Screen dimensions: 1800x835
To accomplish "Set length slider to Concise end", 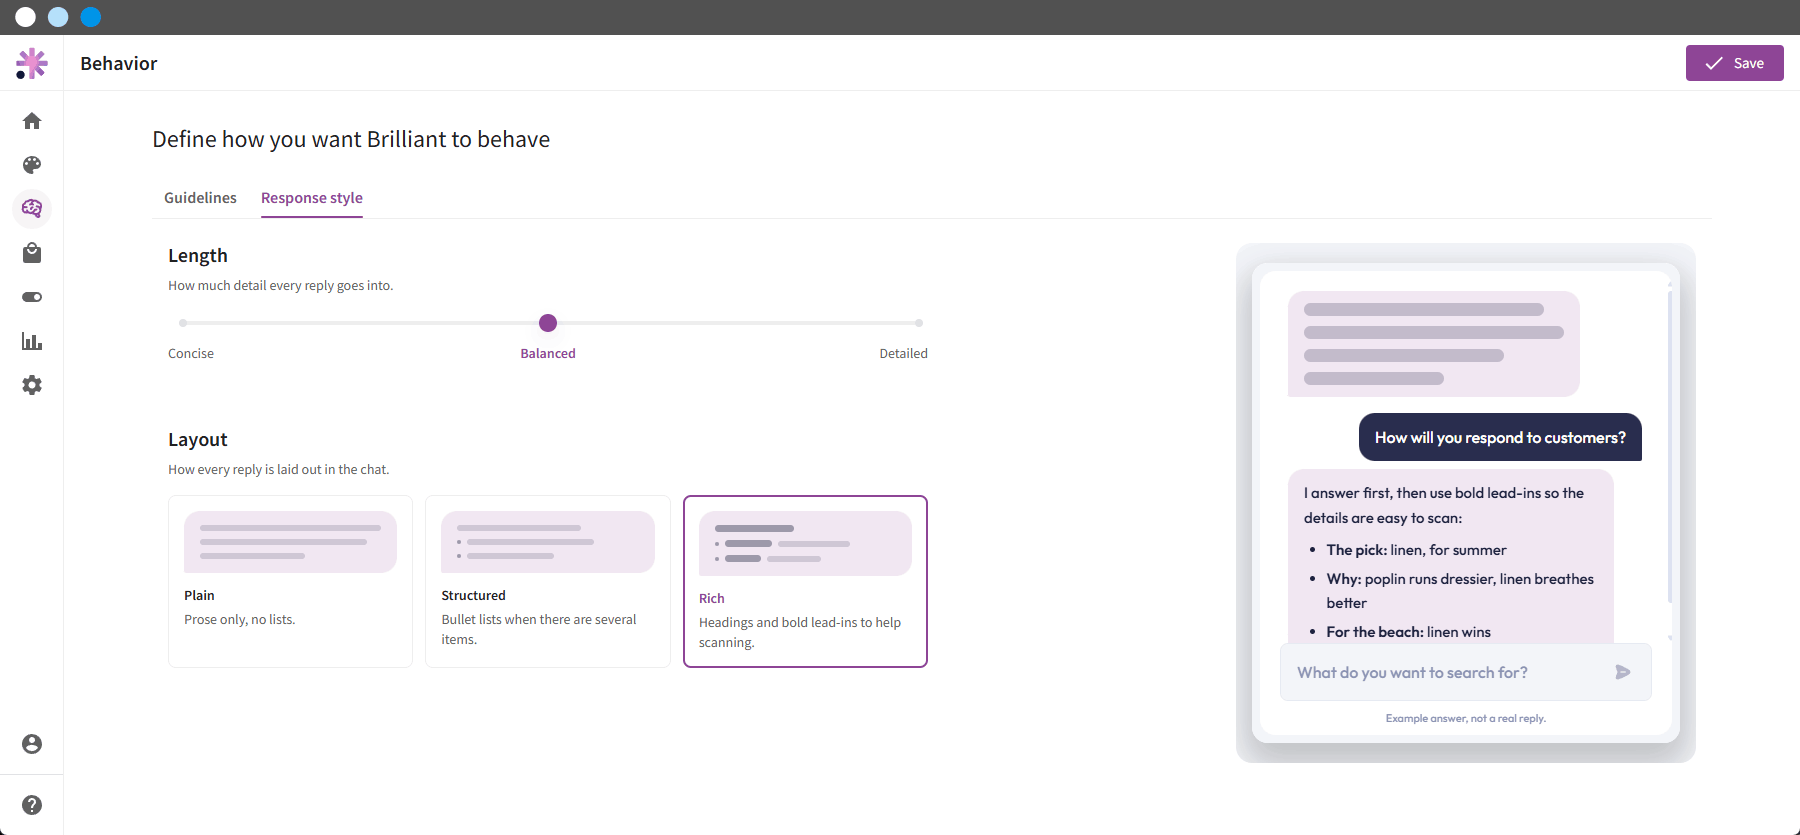I will 183,323.
